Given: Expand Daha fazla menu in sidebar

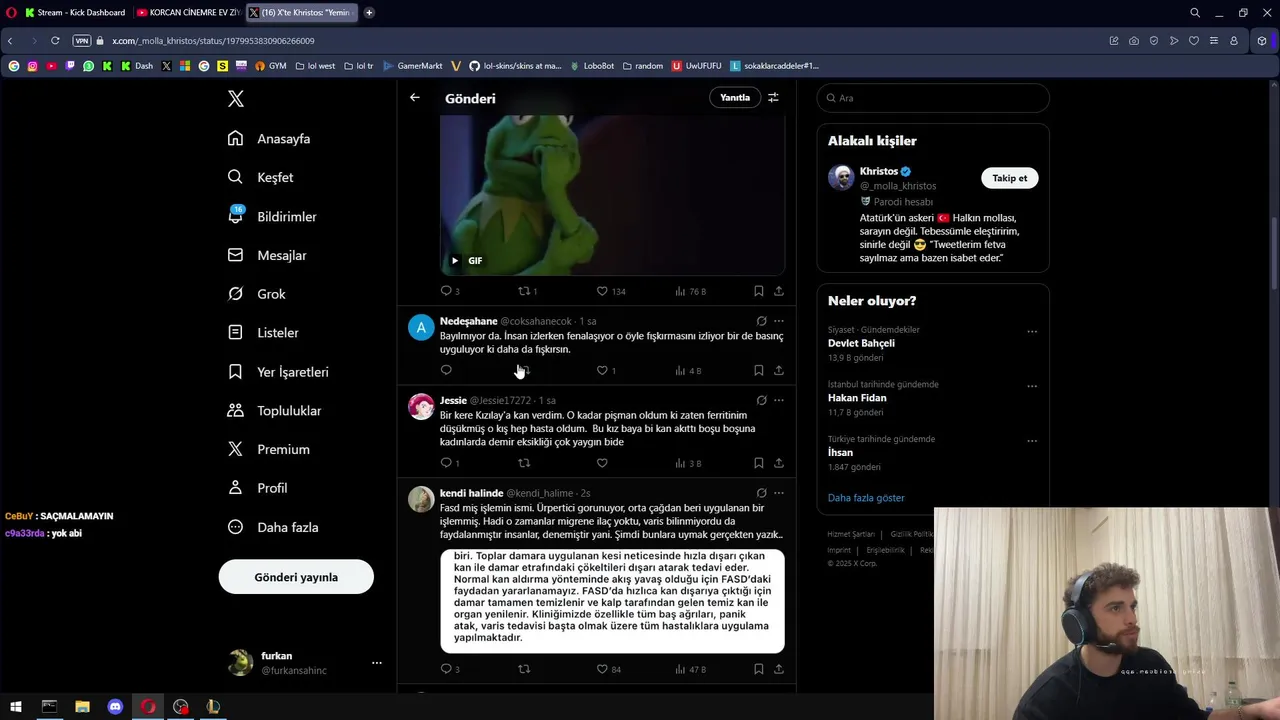Looking at the screenshot, I should (x=273, y=527).
